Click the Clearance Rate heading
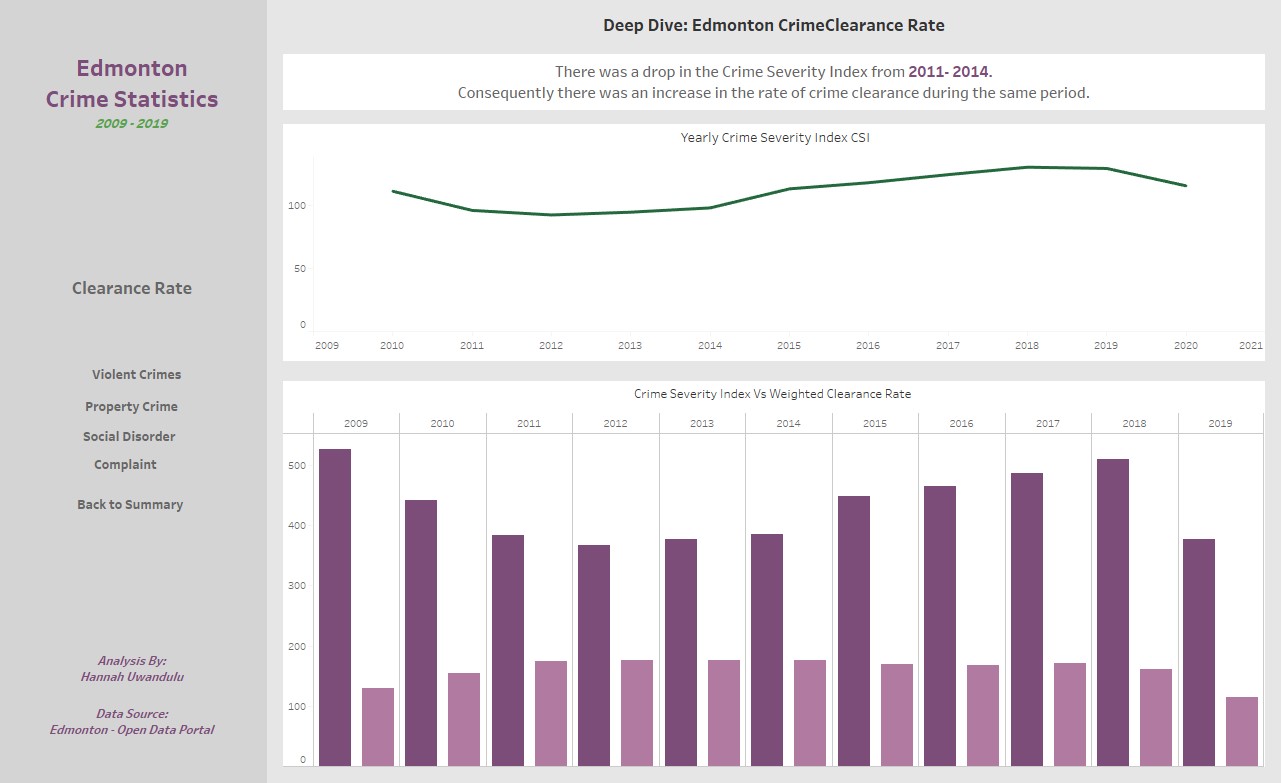The image size is (1282, 783). tap(131, 288)
